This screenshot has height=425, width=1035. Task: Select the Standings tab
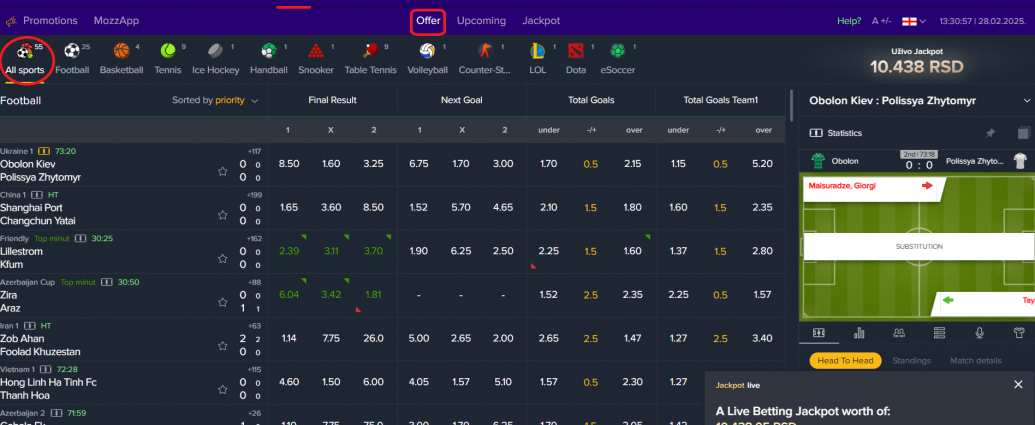(x=912, y=361)
